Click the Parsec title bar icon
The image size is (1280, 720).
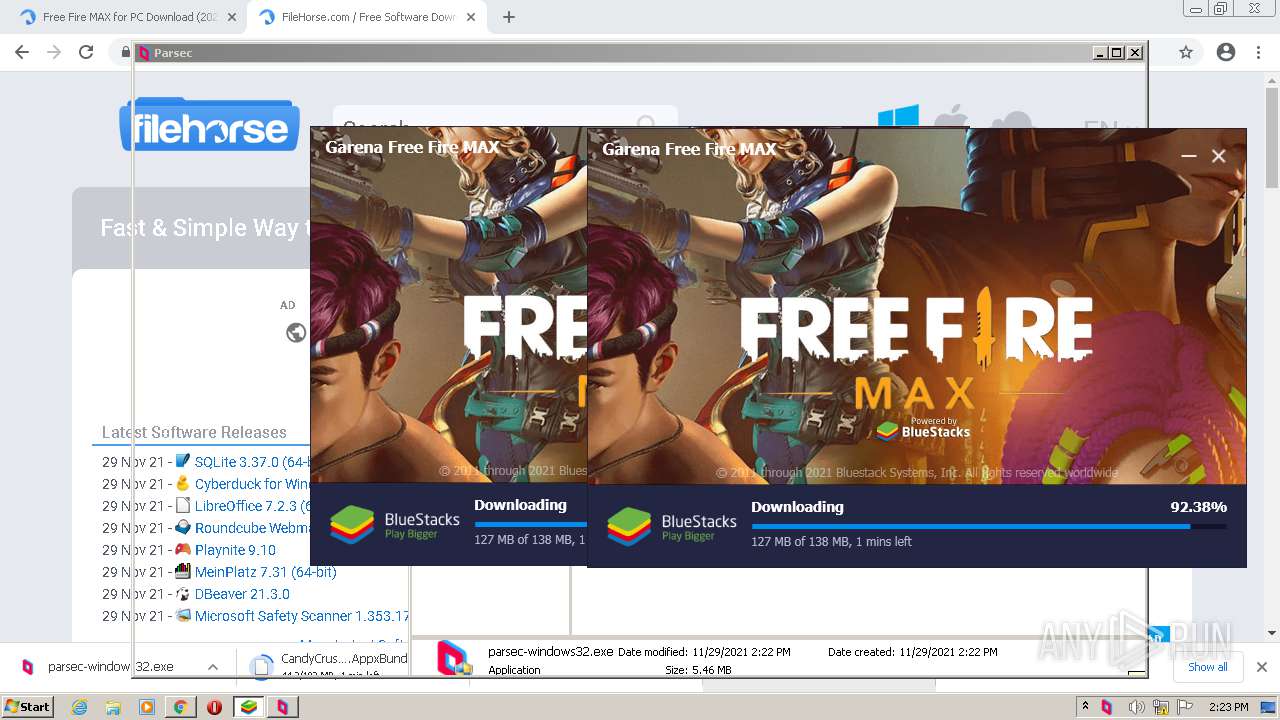pos(144,53)
